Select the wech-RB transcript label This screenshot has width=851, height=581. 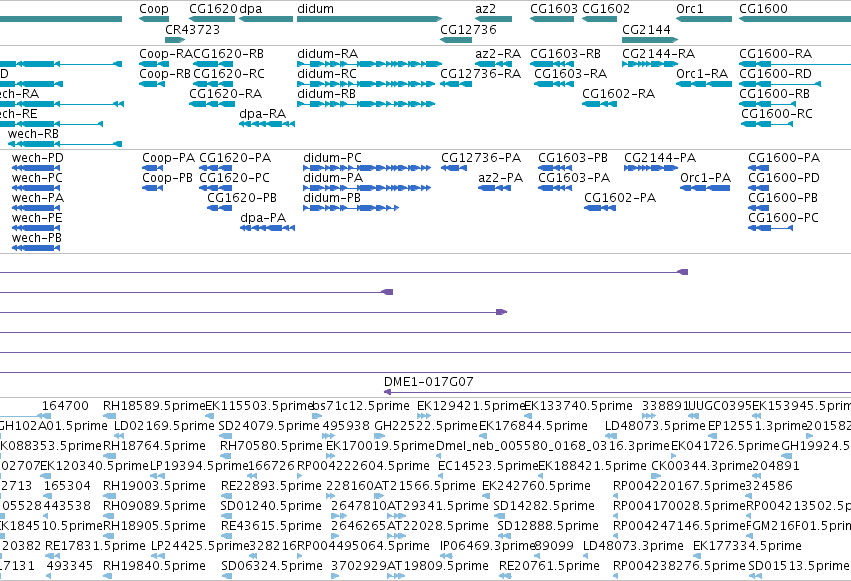(33, 134)
